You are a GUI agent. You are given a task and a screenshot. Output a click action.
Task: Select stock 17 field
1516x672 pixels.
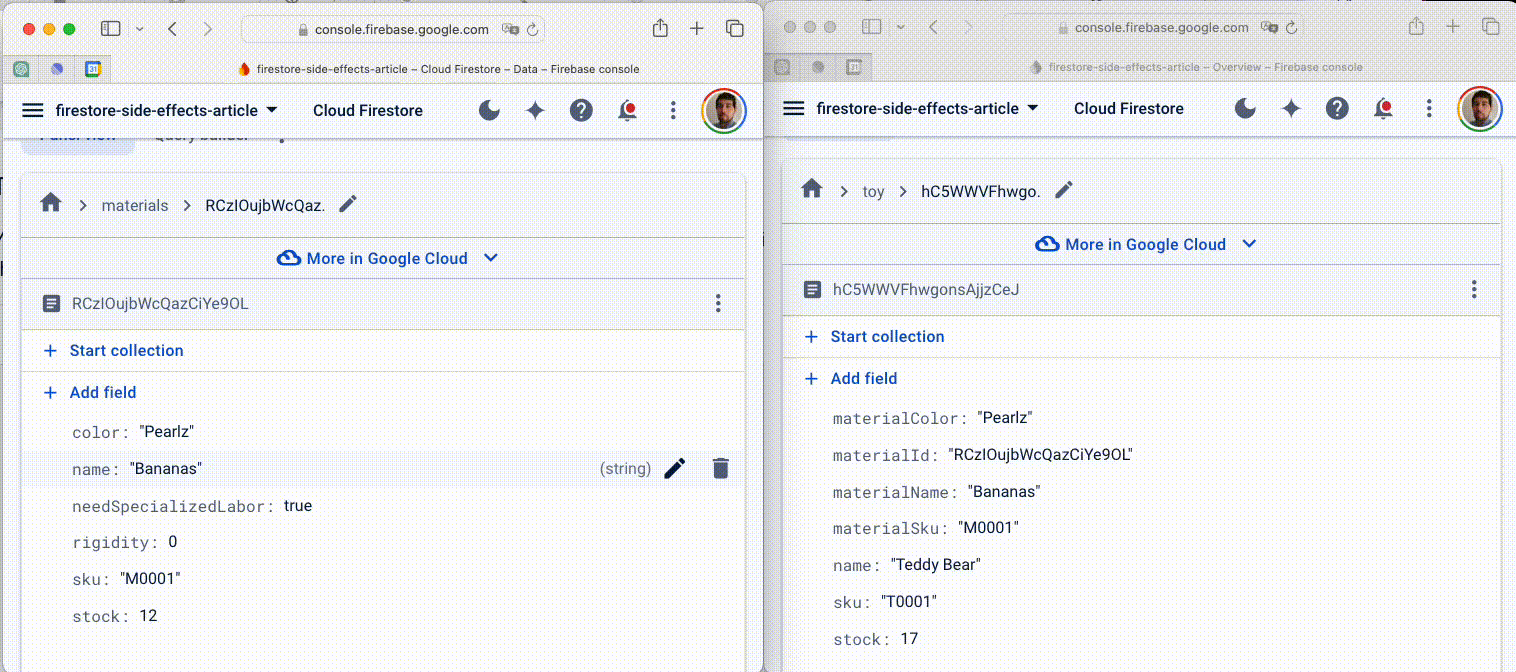[x=1141, y=639]
